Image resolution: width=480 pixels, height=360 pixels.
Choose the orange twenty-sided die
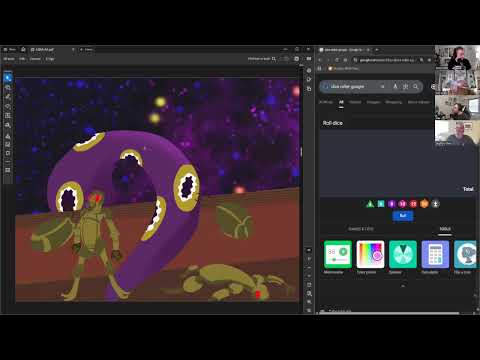click(x=424, y=204)
